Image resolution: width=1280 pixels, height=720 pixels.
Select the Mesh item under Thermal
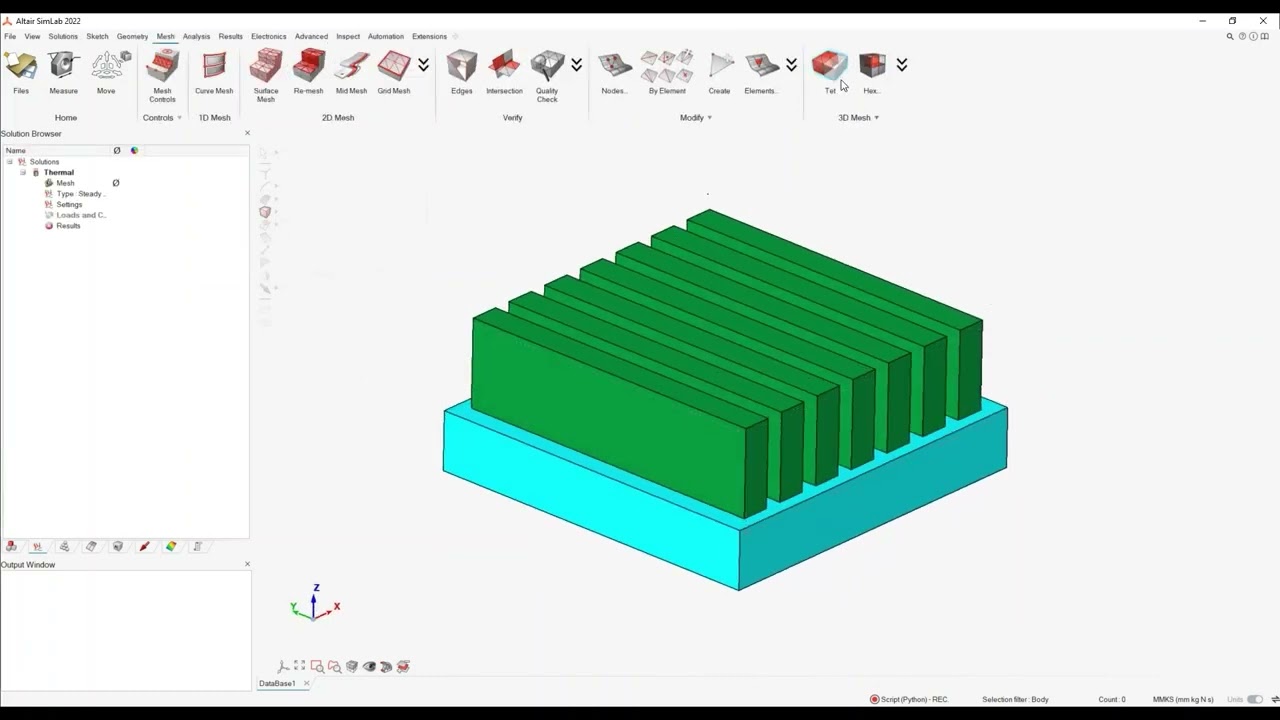click(65, 183)
